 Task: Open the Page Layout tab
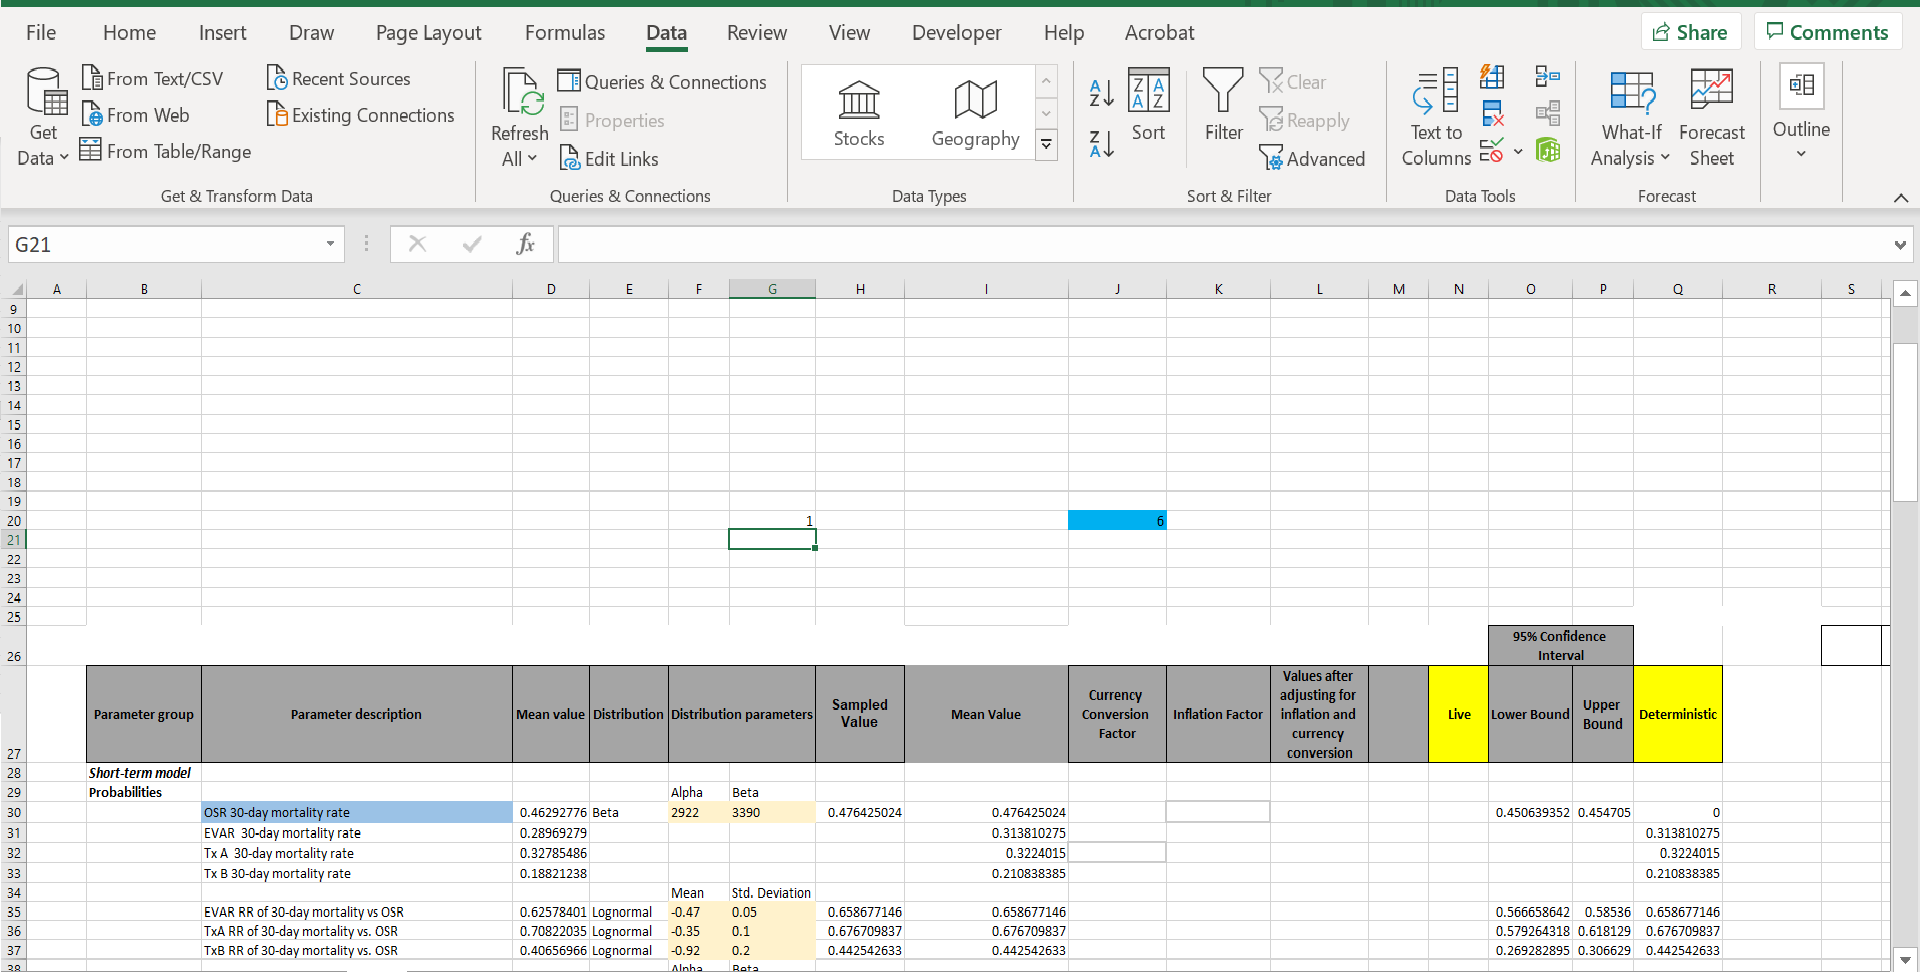[428, 33]
